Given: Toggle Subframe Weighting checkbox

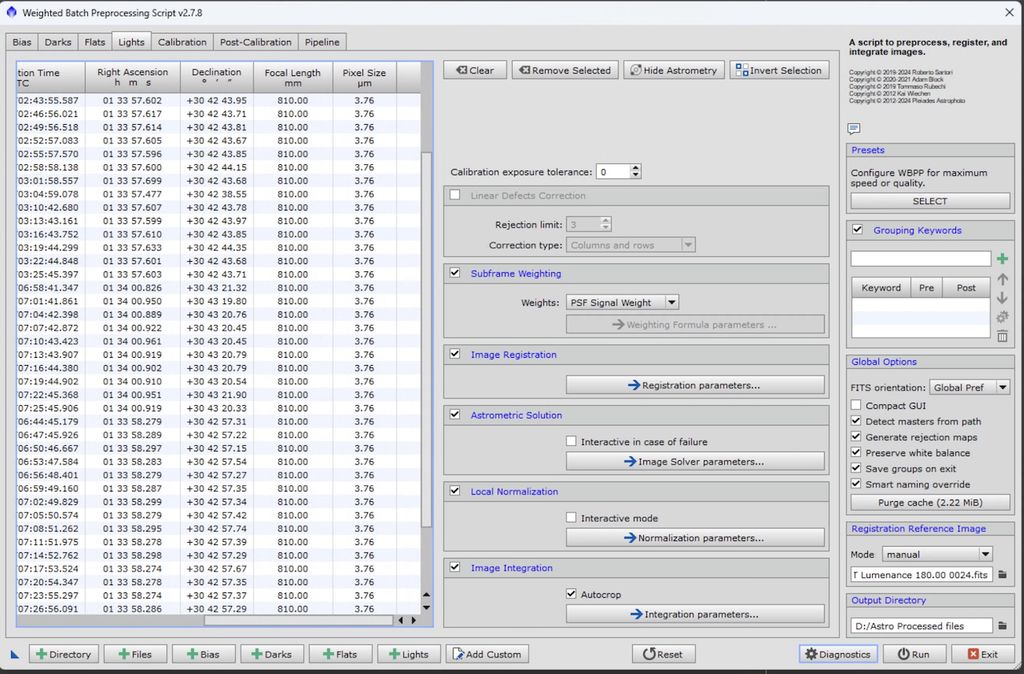Looking at the screenshot, I should click(455, 273).
